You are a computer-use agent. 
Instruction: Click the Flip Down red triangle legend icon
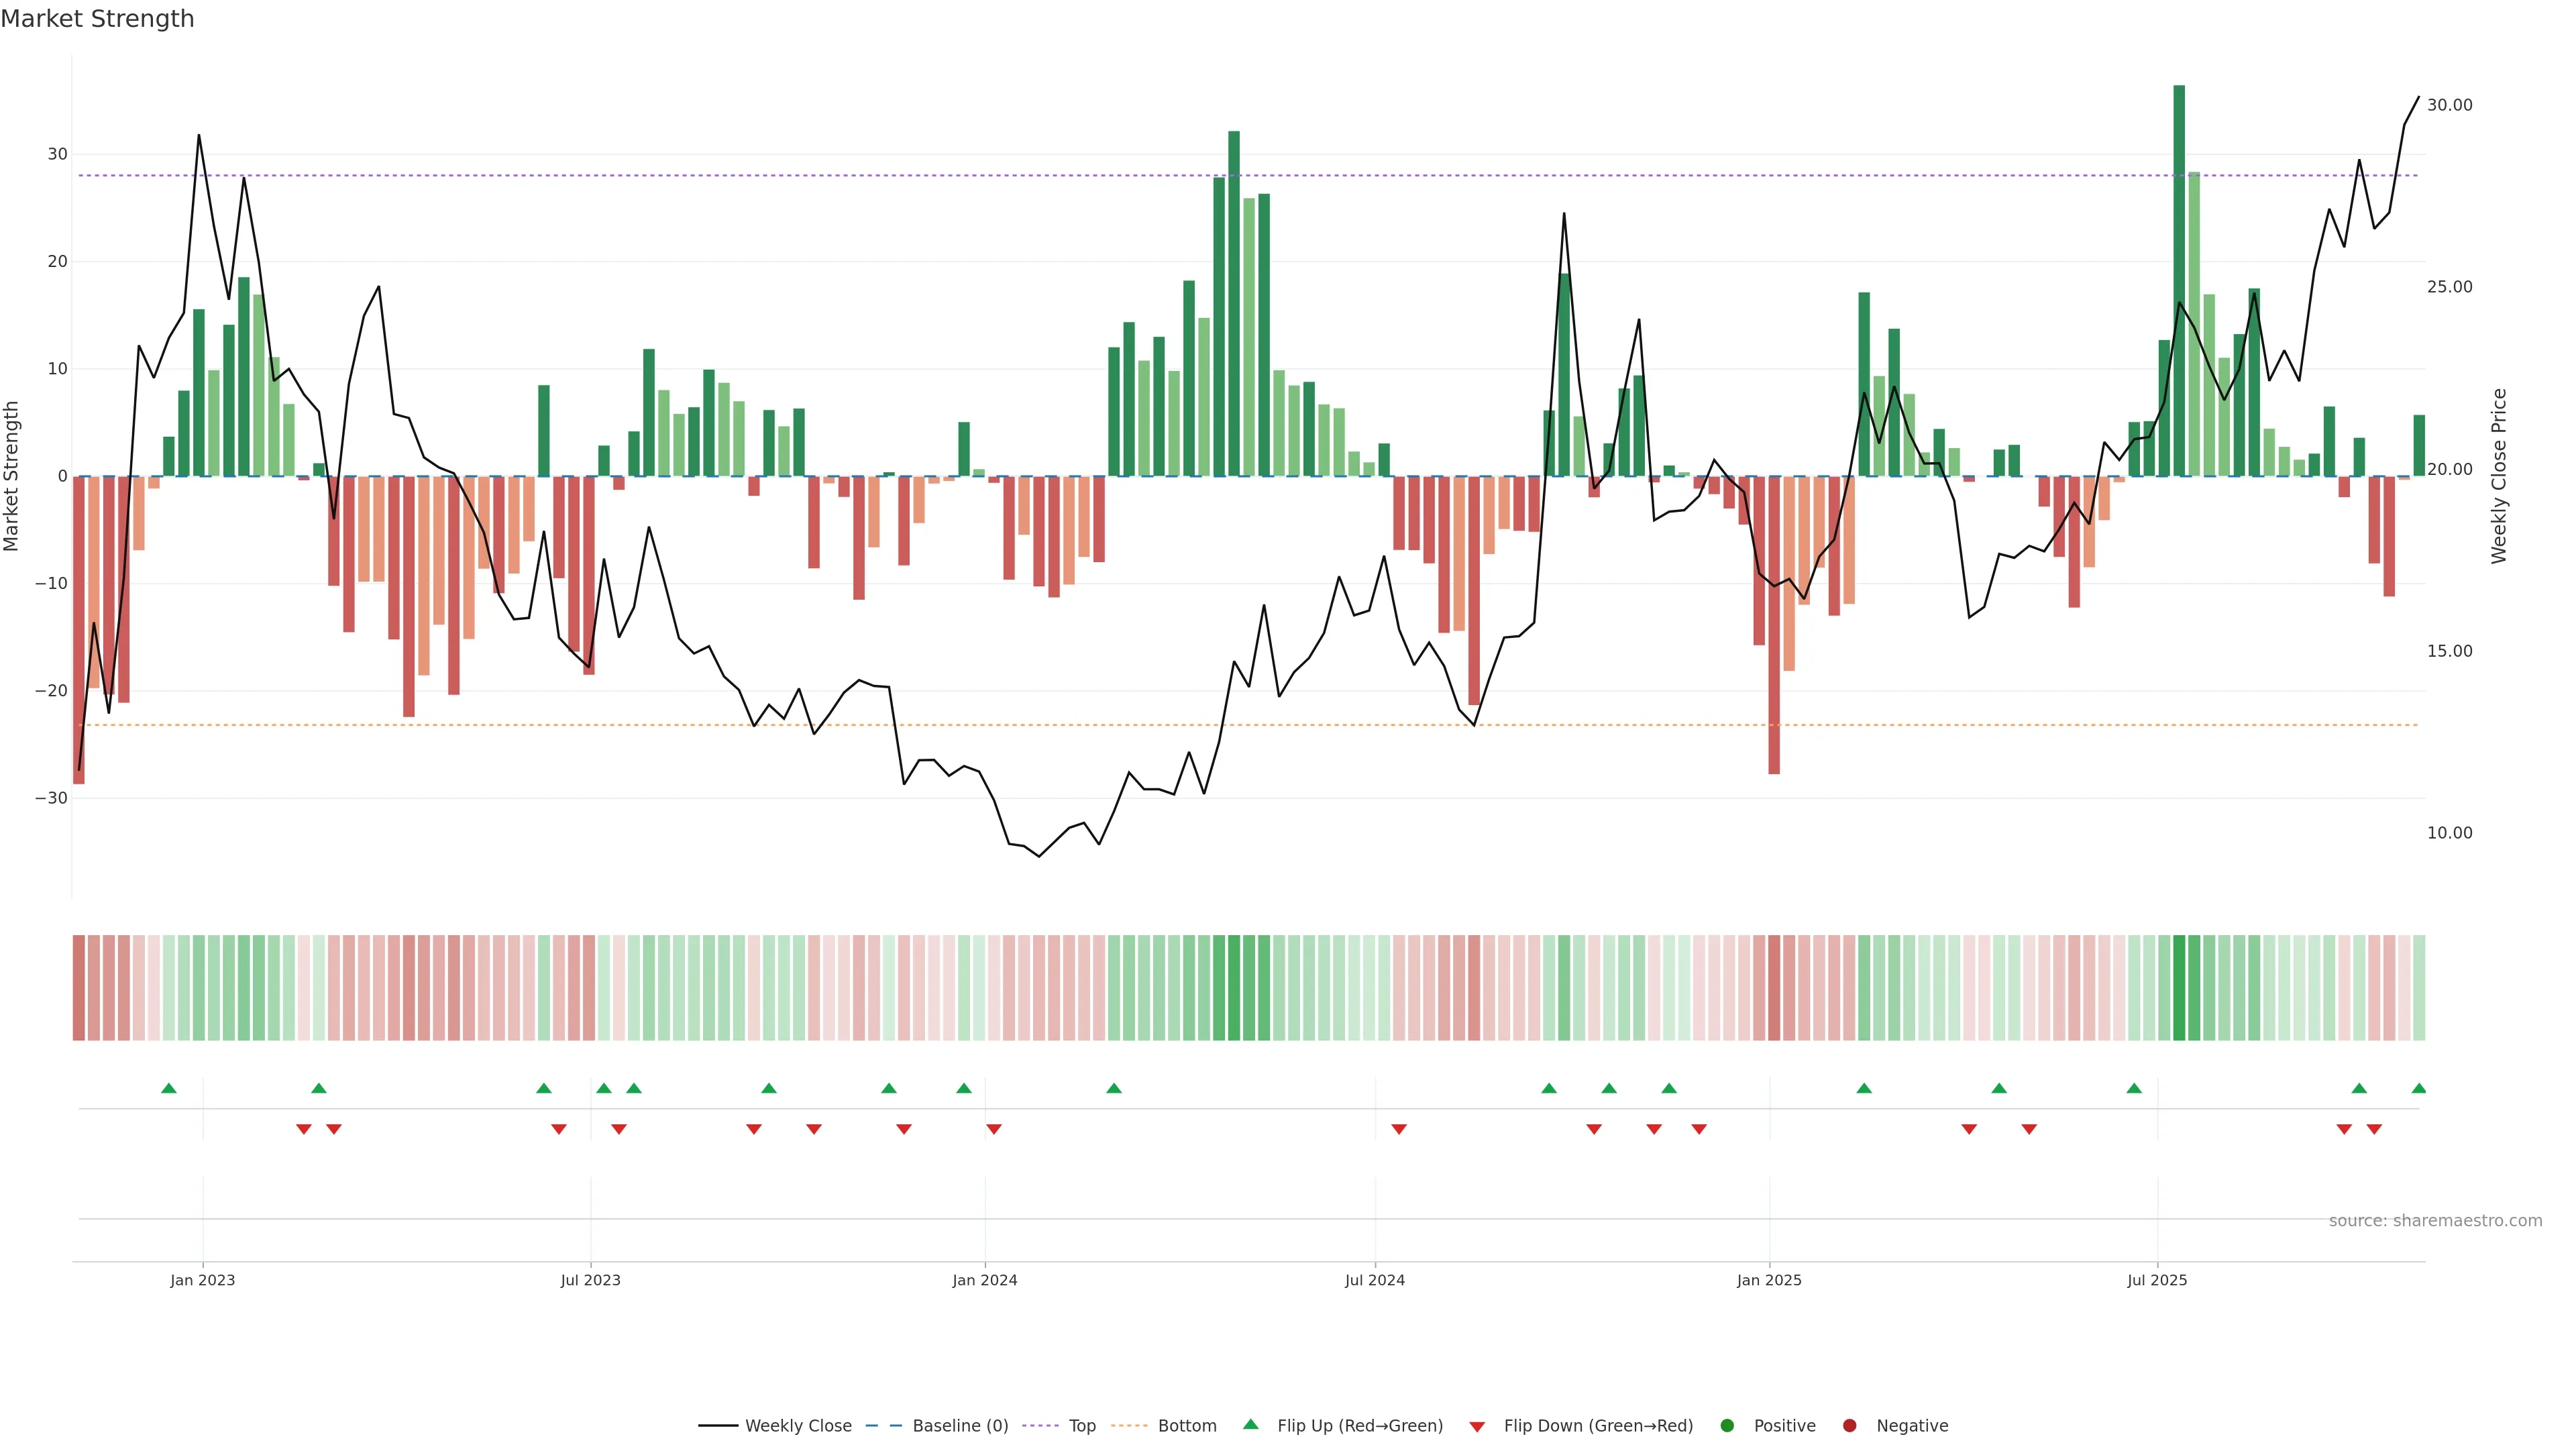(1477, 1427)
